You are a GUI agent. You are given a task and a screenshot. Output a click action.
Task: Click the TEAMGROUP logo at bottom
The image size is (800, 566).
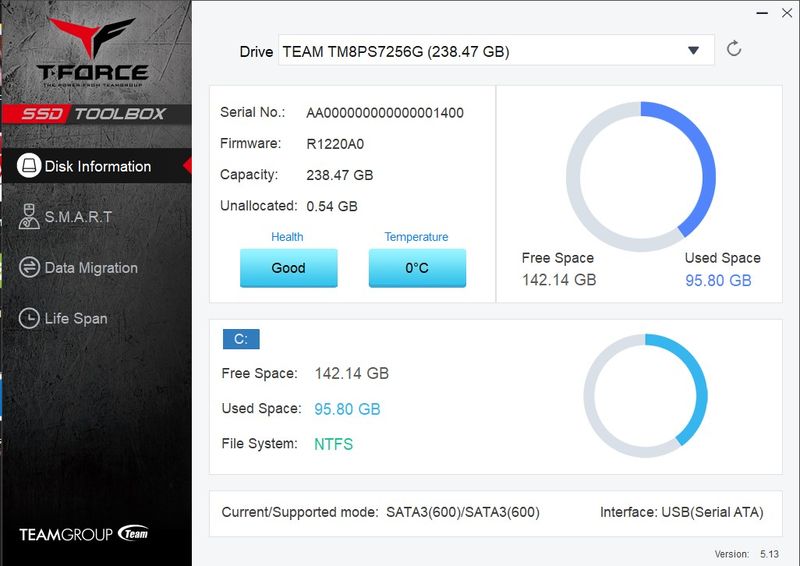tap(84, 533)
